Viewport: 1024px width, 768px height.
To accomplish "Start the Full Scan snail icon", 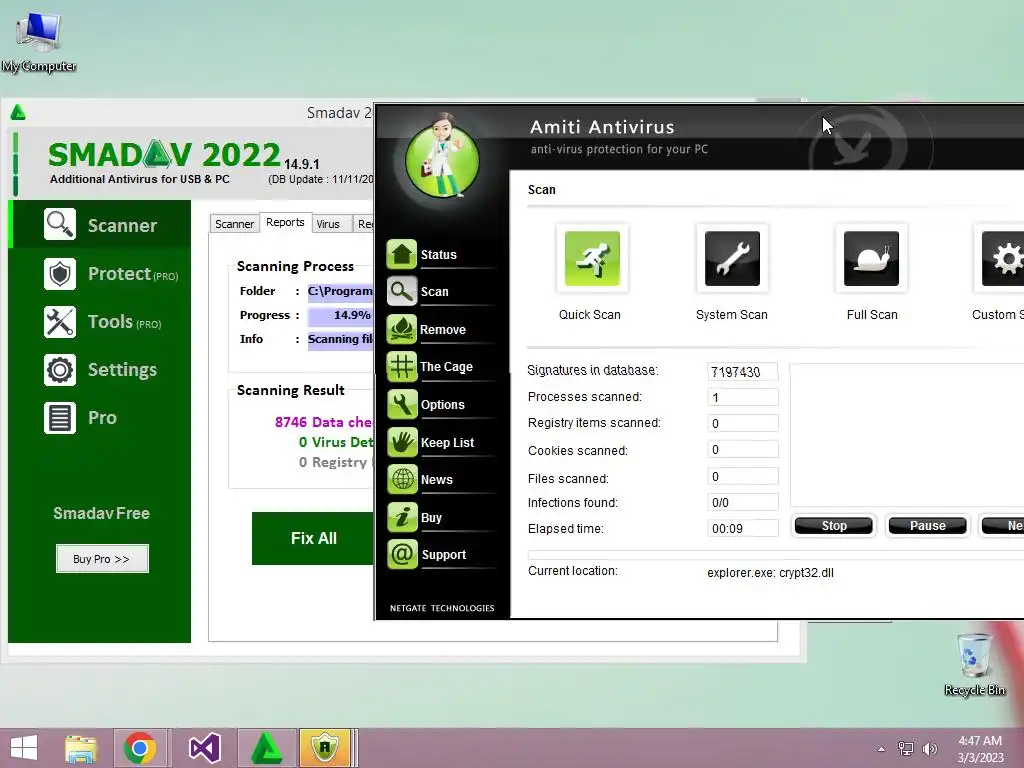I will (871, 259).
